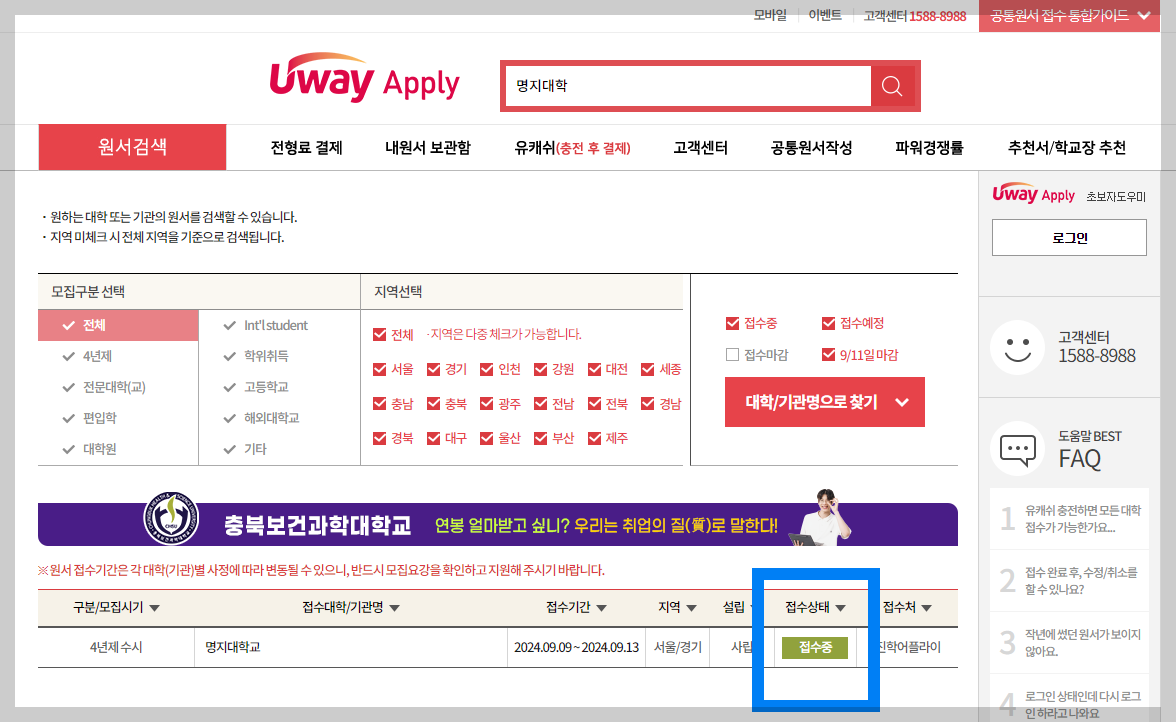Select the 편입학 category

point(90,418)
